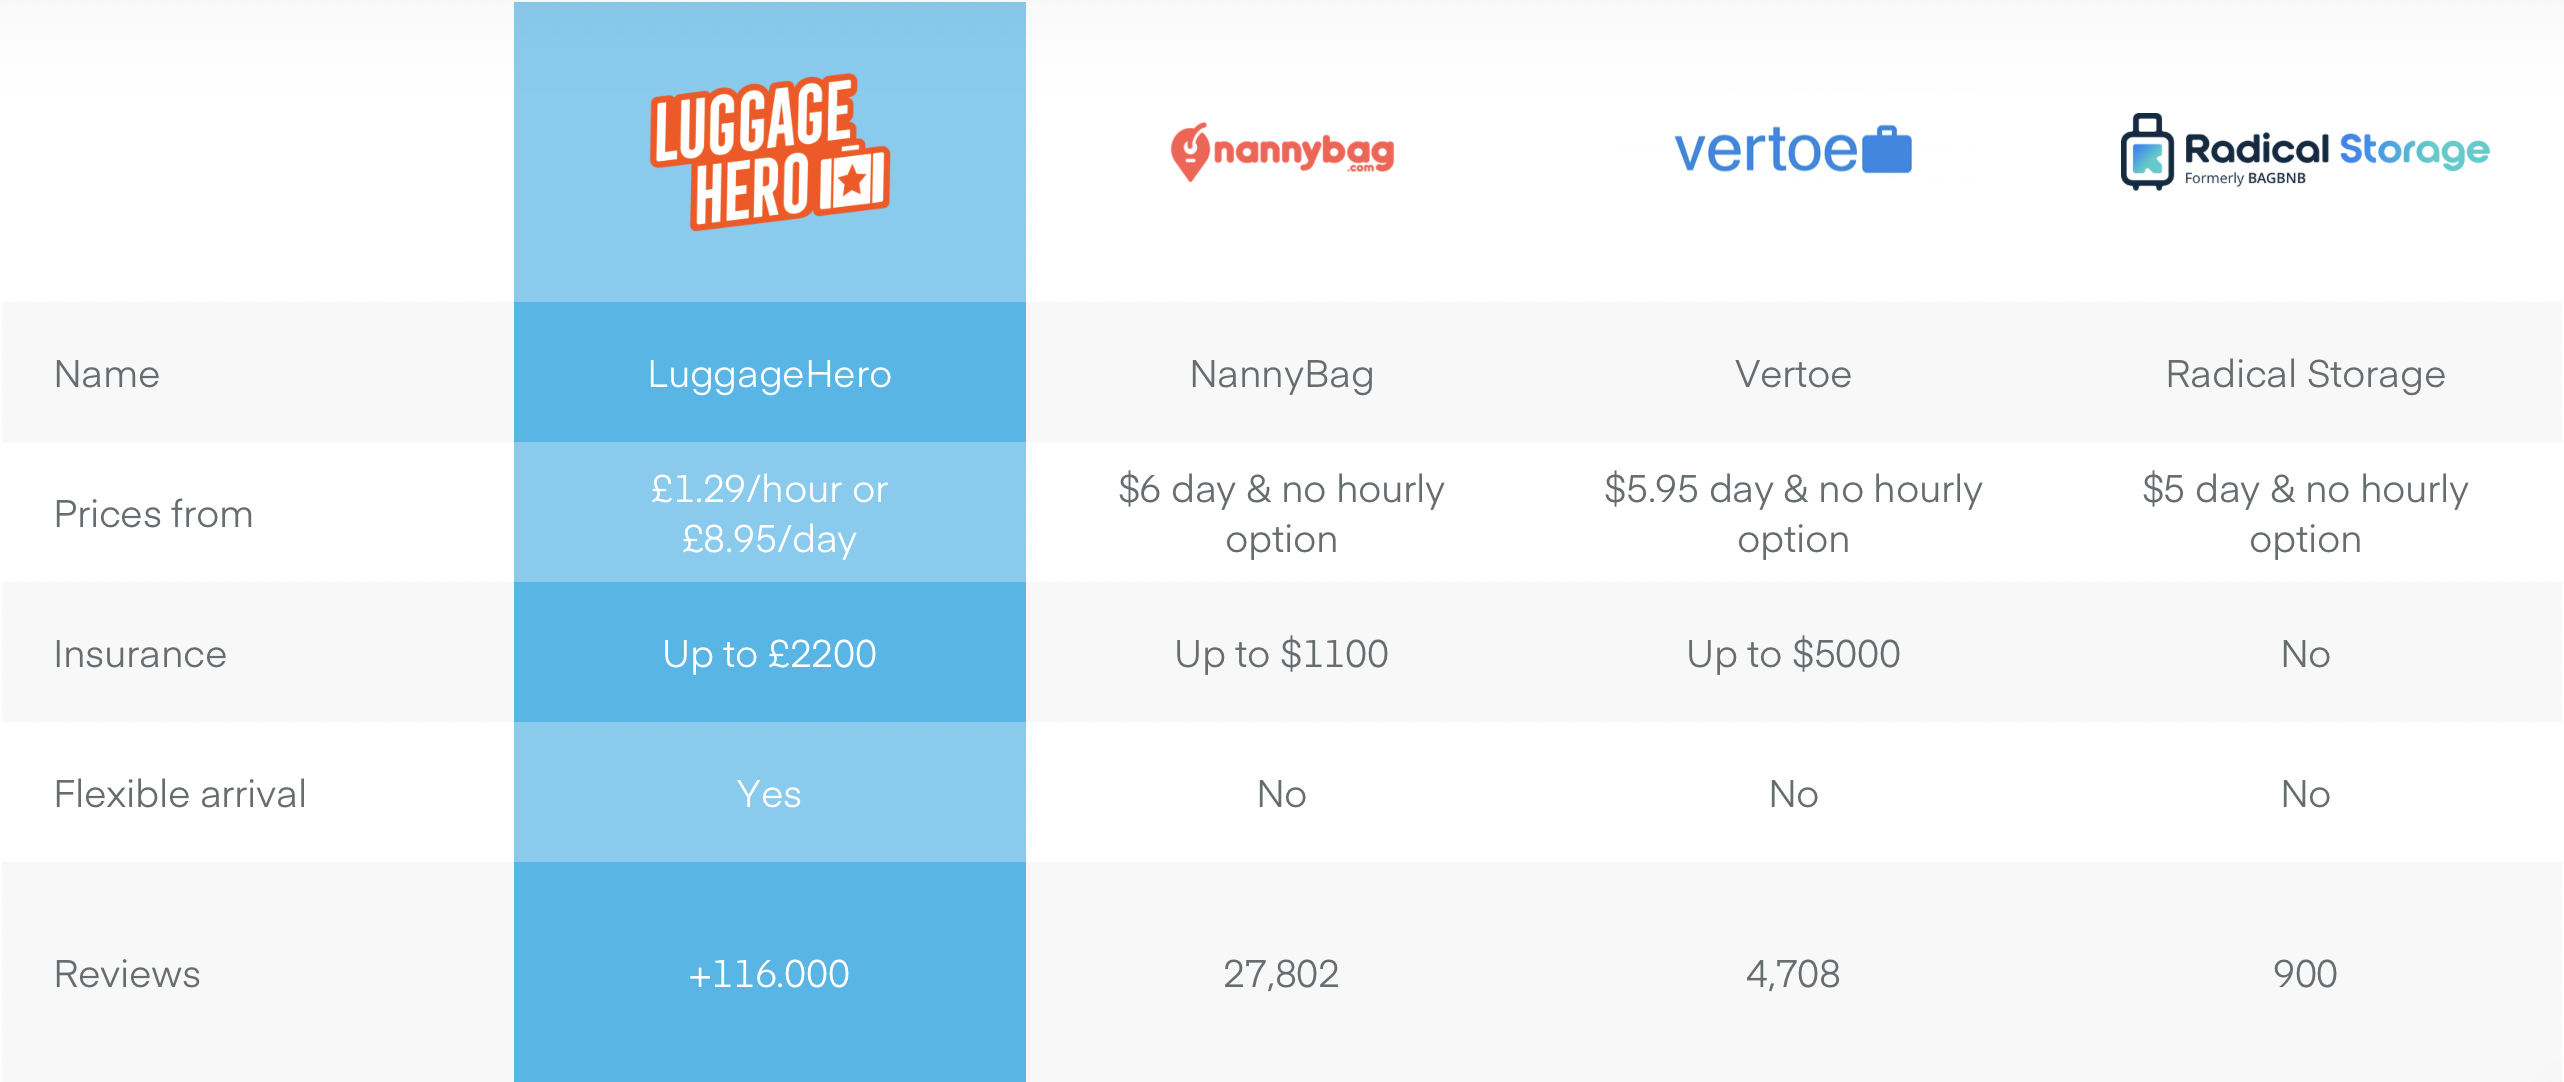Viewport: 2564px width, 1082px height.
Task: Click the blue briefcase in vertoe logo
Action: point(1887,150)
